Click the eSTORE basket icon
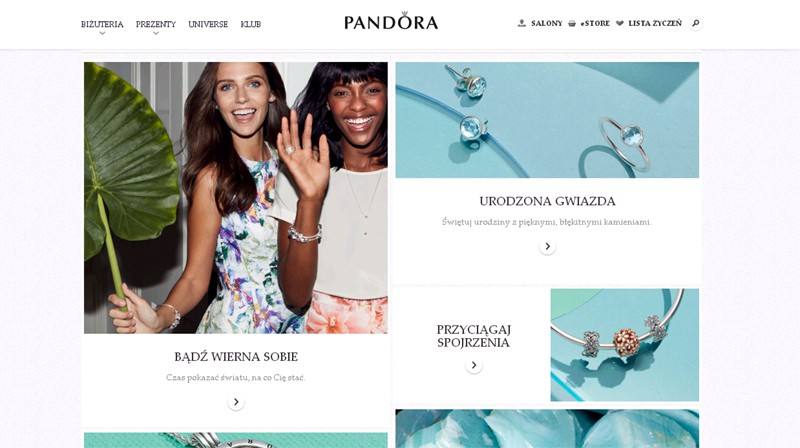800x448 pixels. [572, 23]
